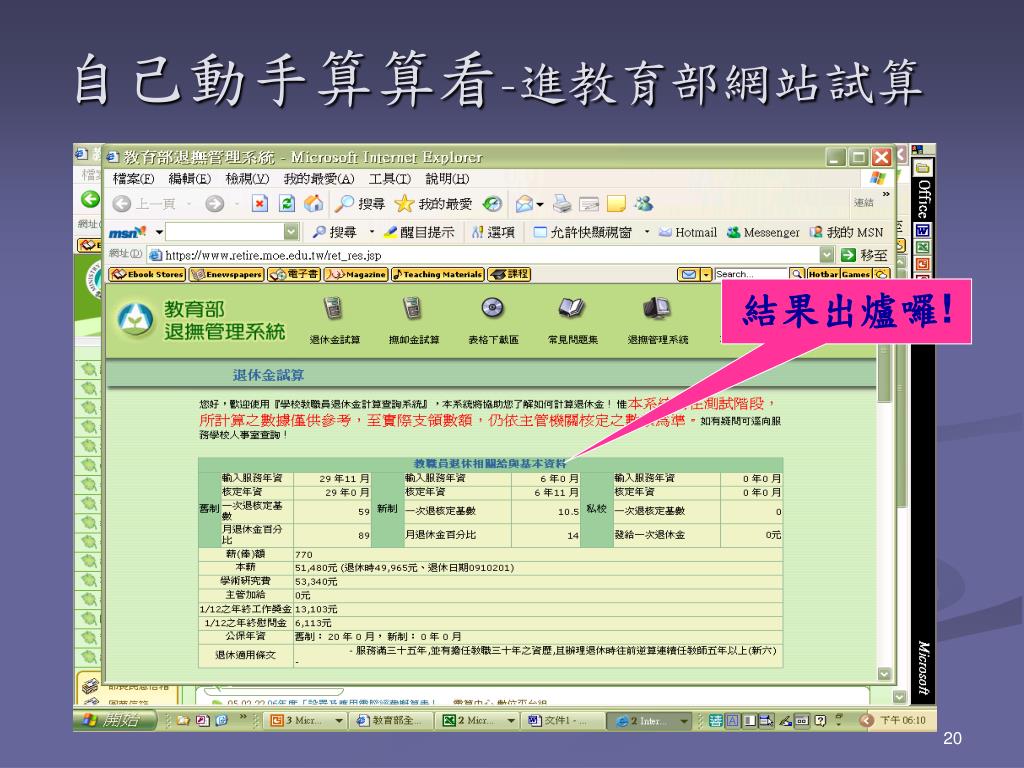The image size is (1024, 768).
Task: Click the 連結 Links bar label
Action: coord(863,202)
